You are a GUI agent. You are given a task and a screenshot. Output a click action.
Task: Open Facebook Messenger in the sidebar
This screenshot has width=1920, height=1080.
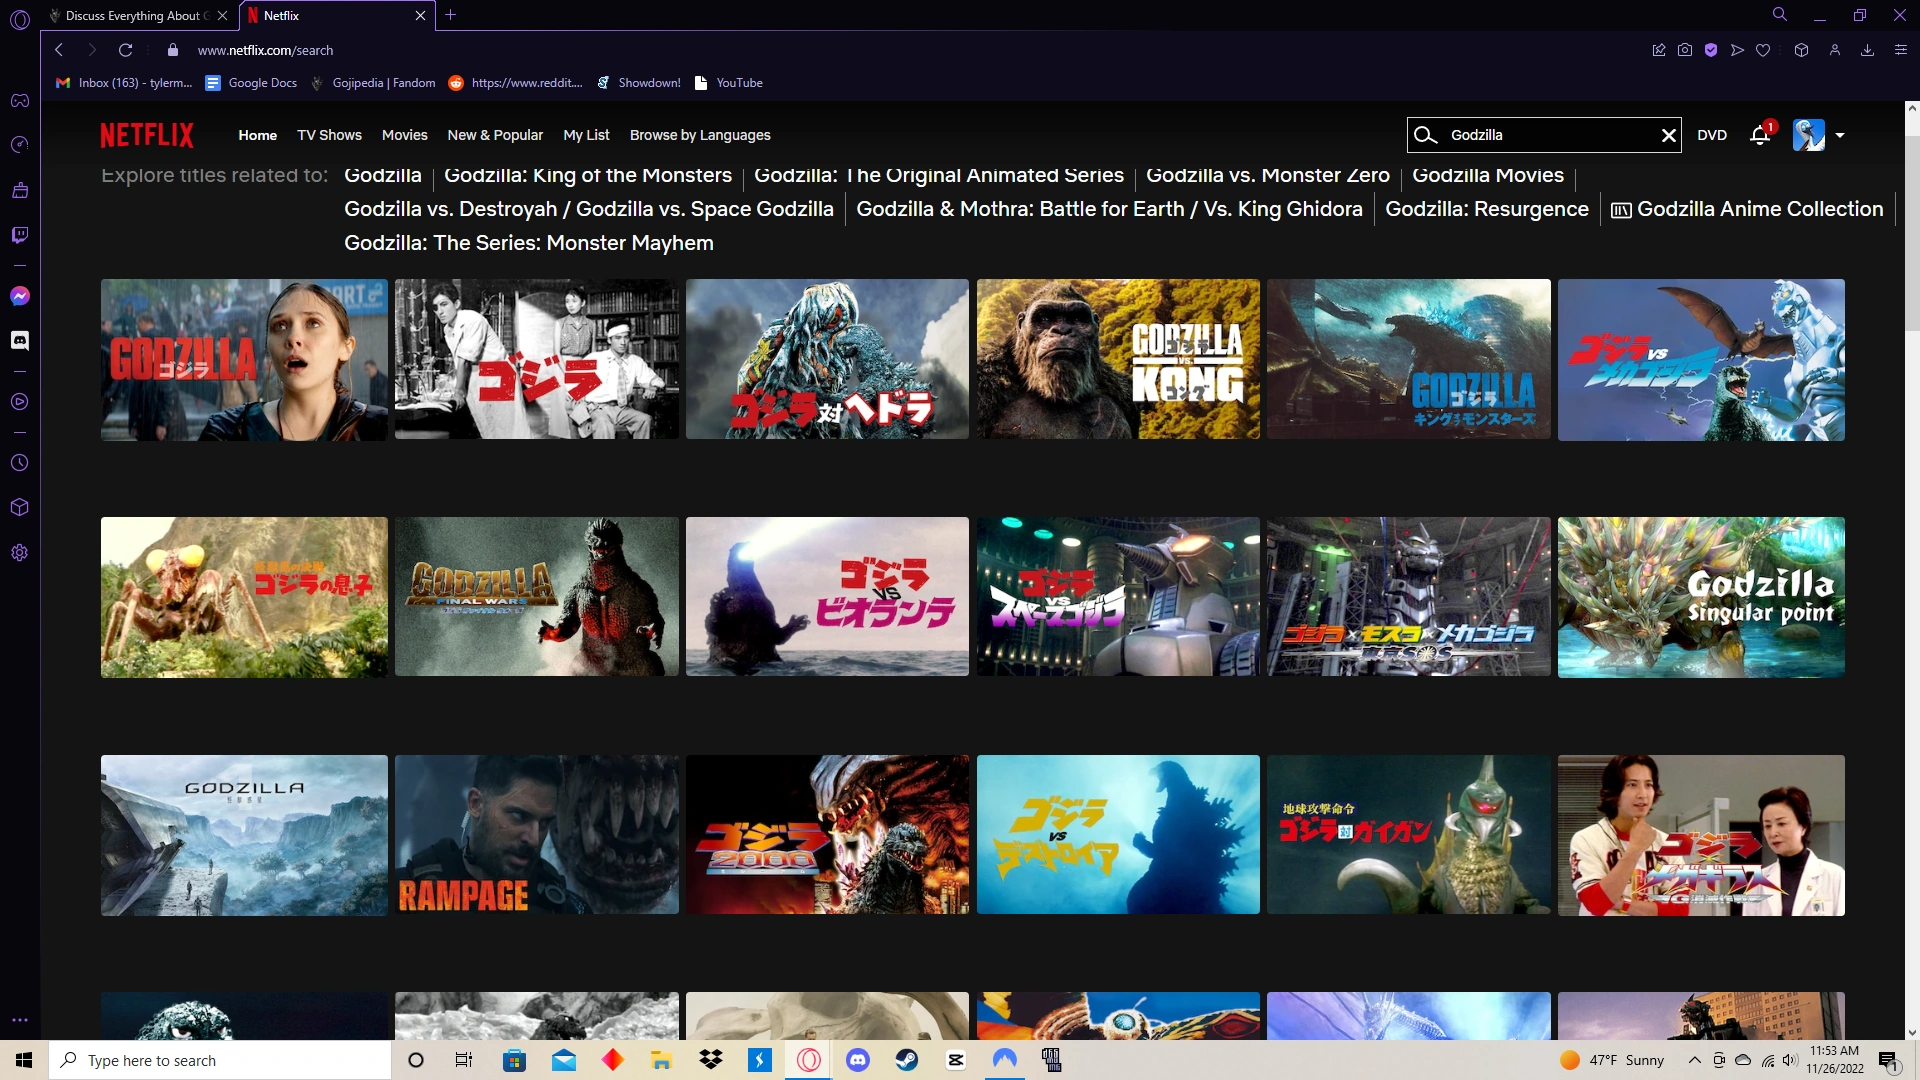coord(20,296)
